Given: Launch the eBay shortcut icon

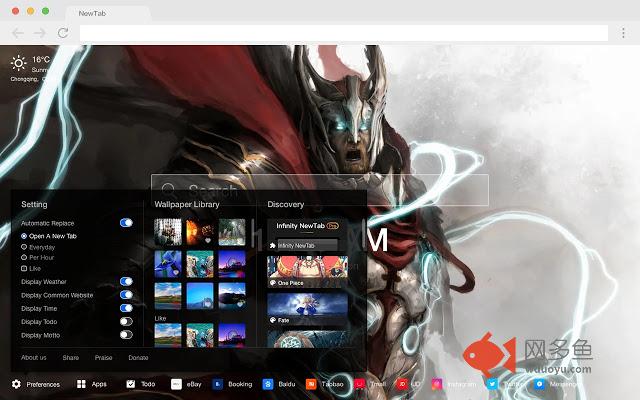Looking at the screenshot, I should tap(176, 384).
